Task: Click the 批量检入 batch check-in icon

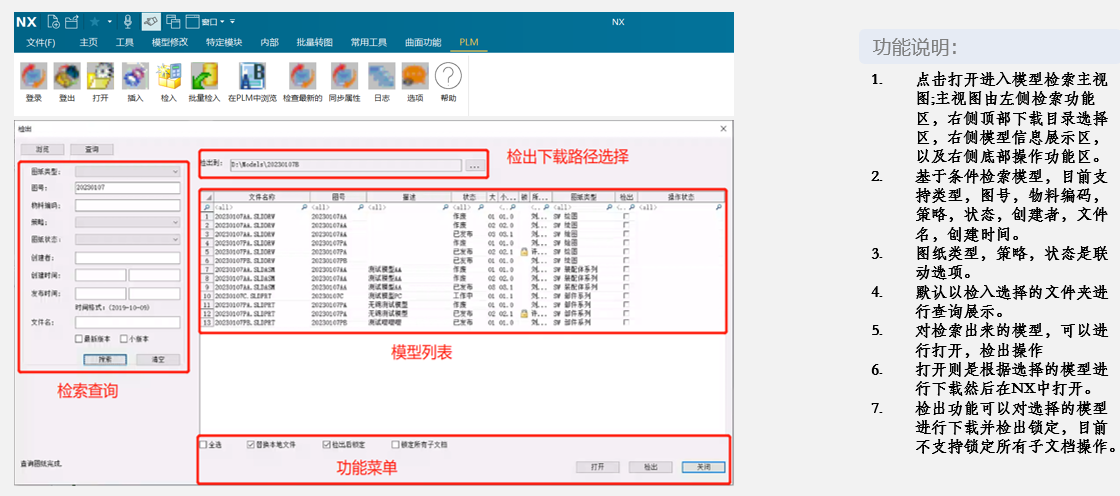Action: [x=204, y=76]
